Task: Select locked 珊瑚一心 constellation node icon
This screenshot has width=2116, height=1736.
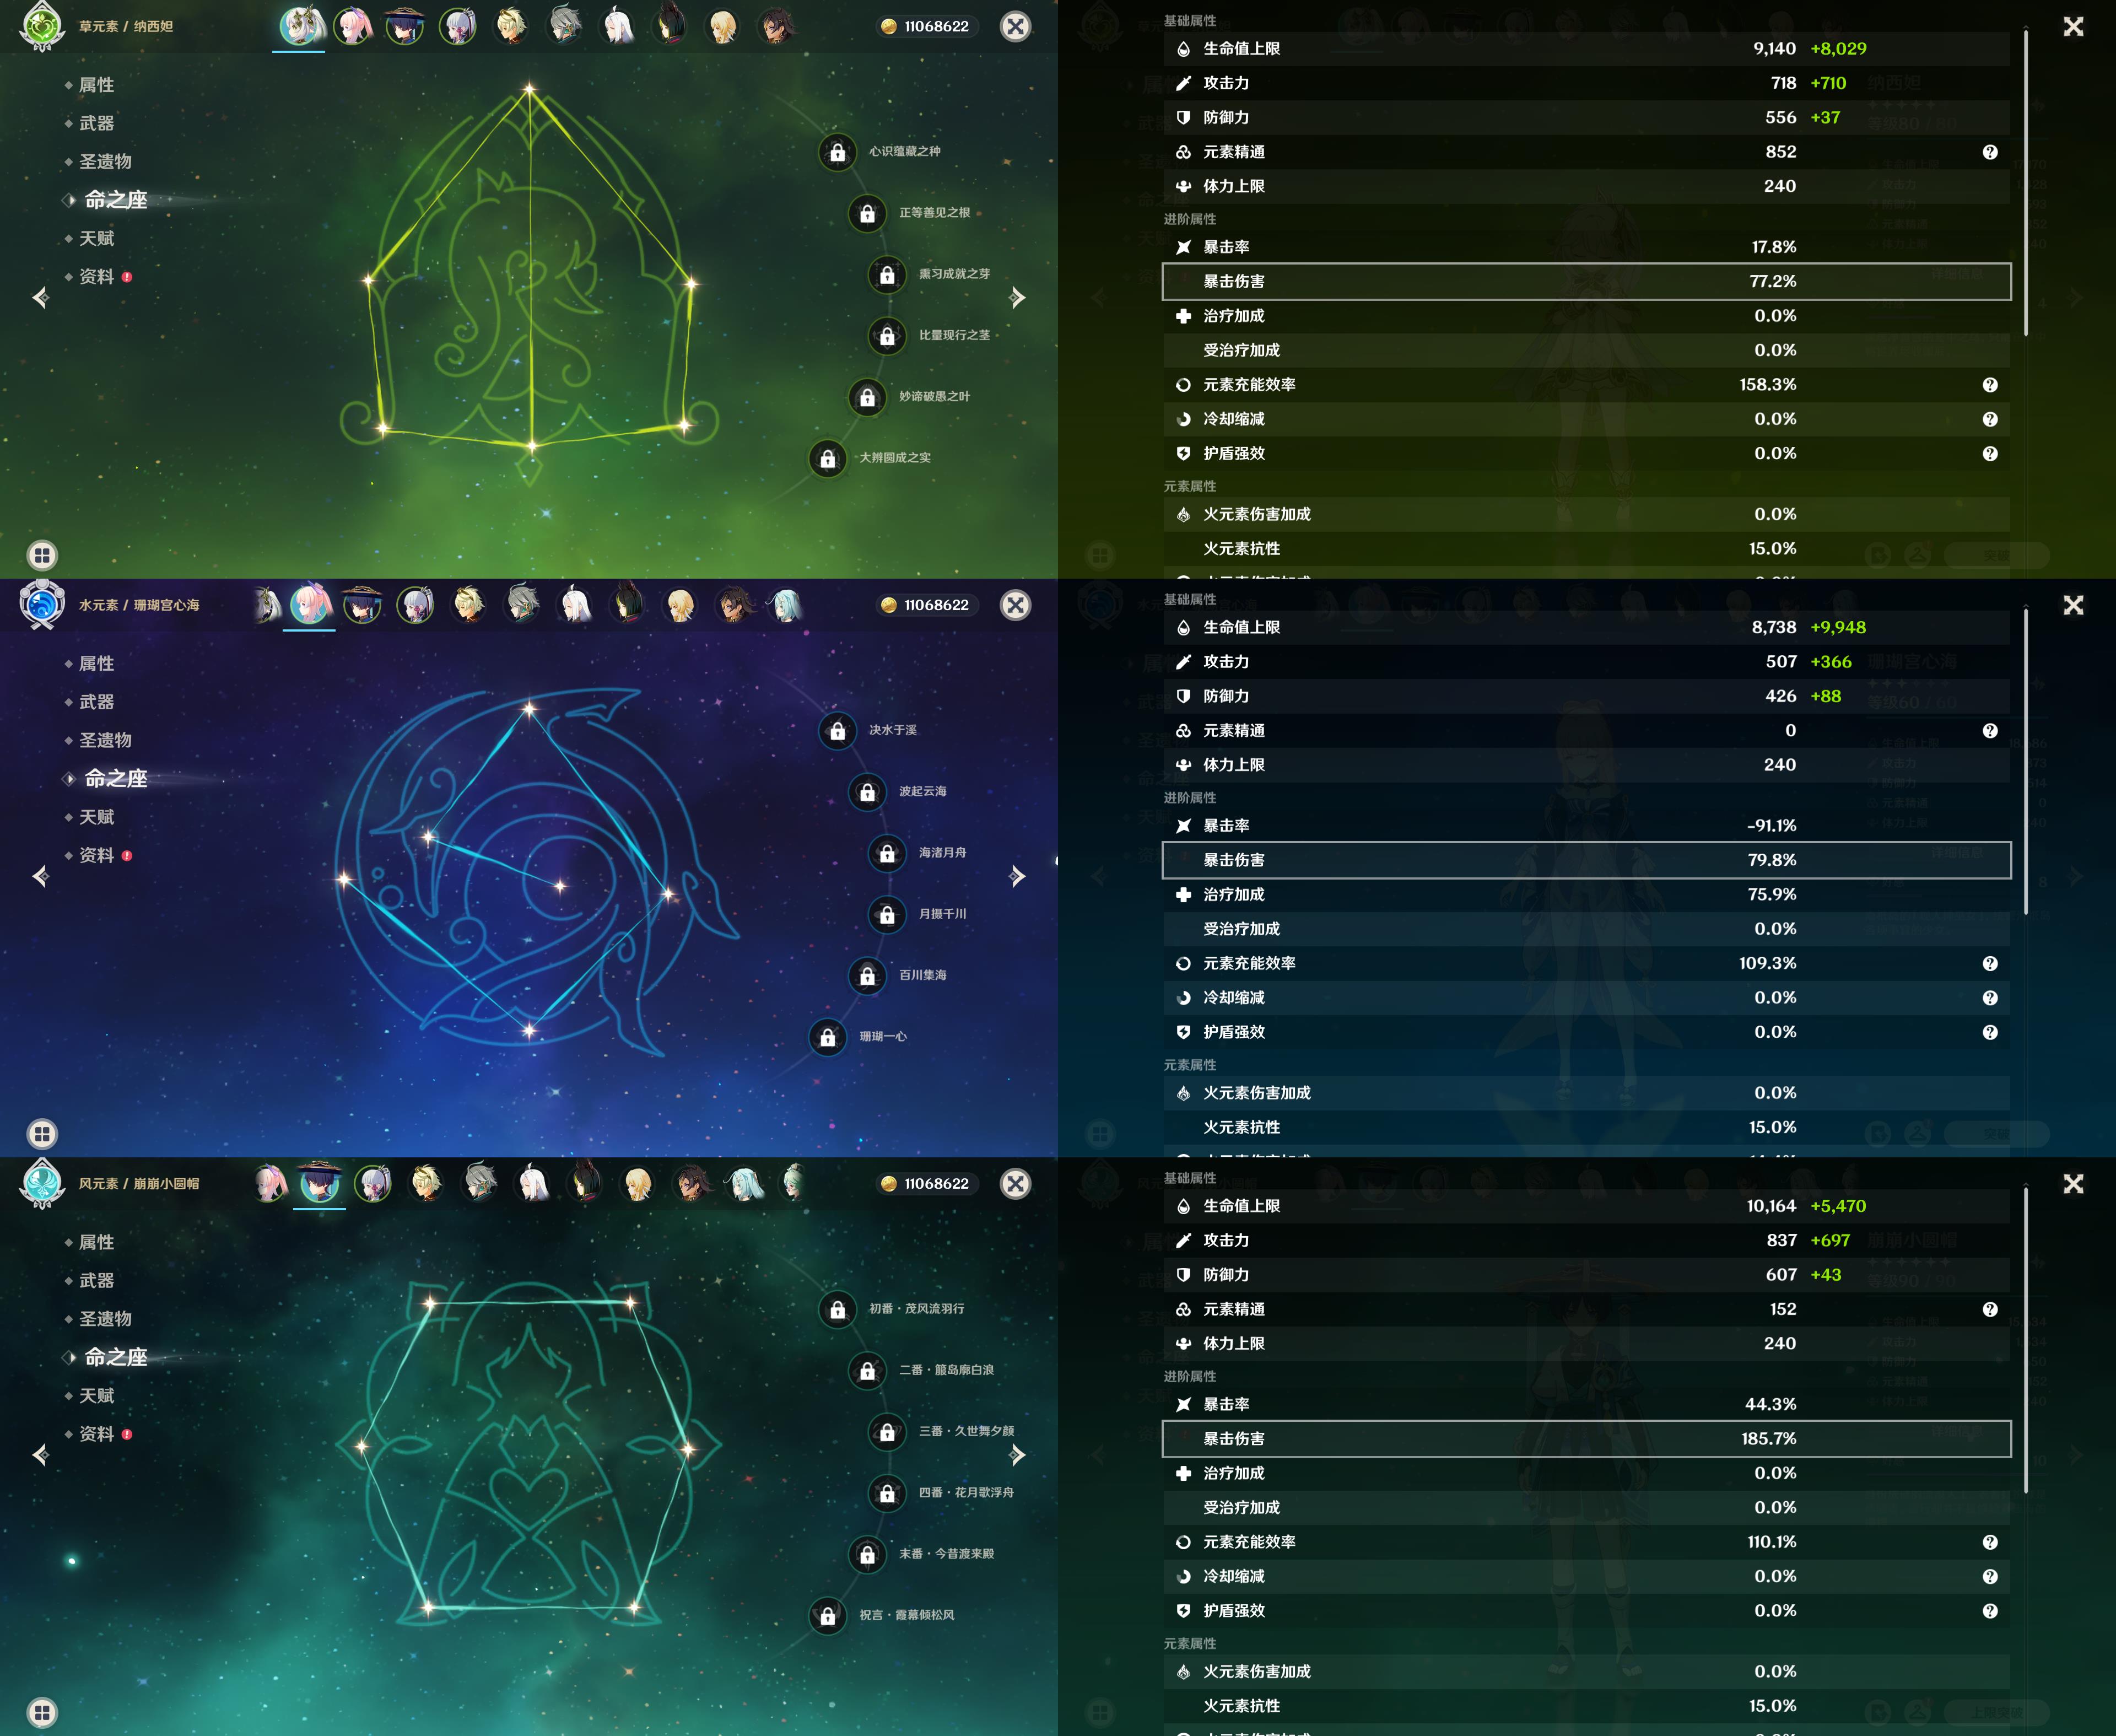Action: pos(828,1037)
